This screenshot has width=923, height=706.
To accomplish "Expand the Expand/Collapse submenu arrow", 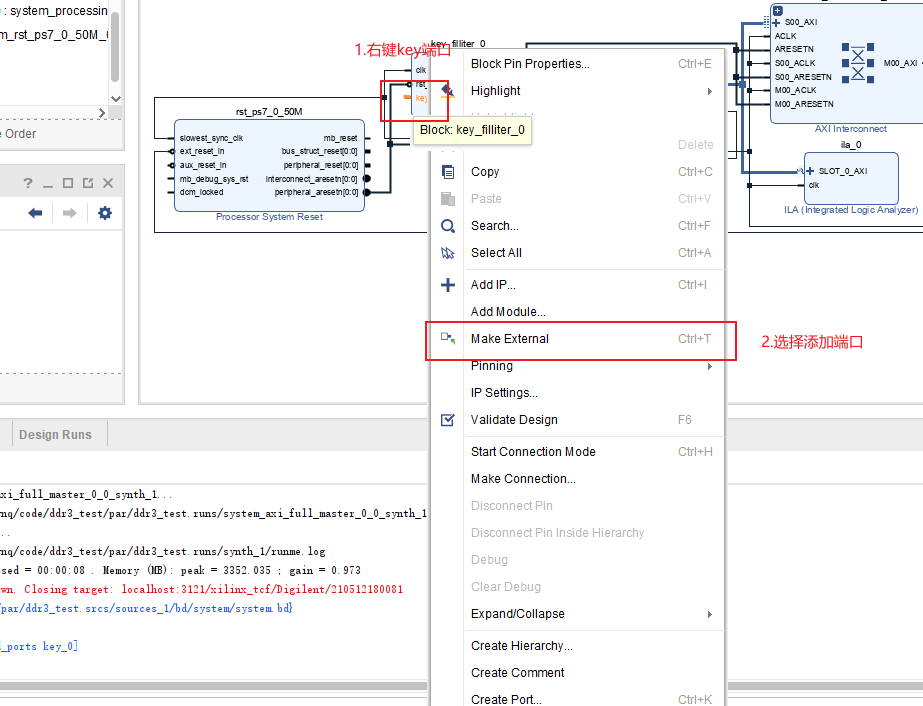I will click(x=710, y=614).
